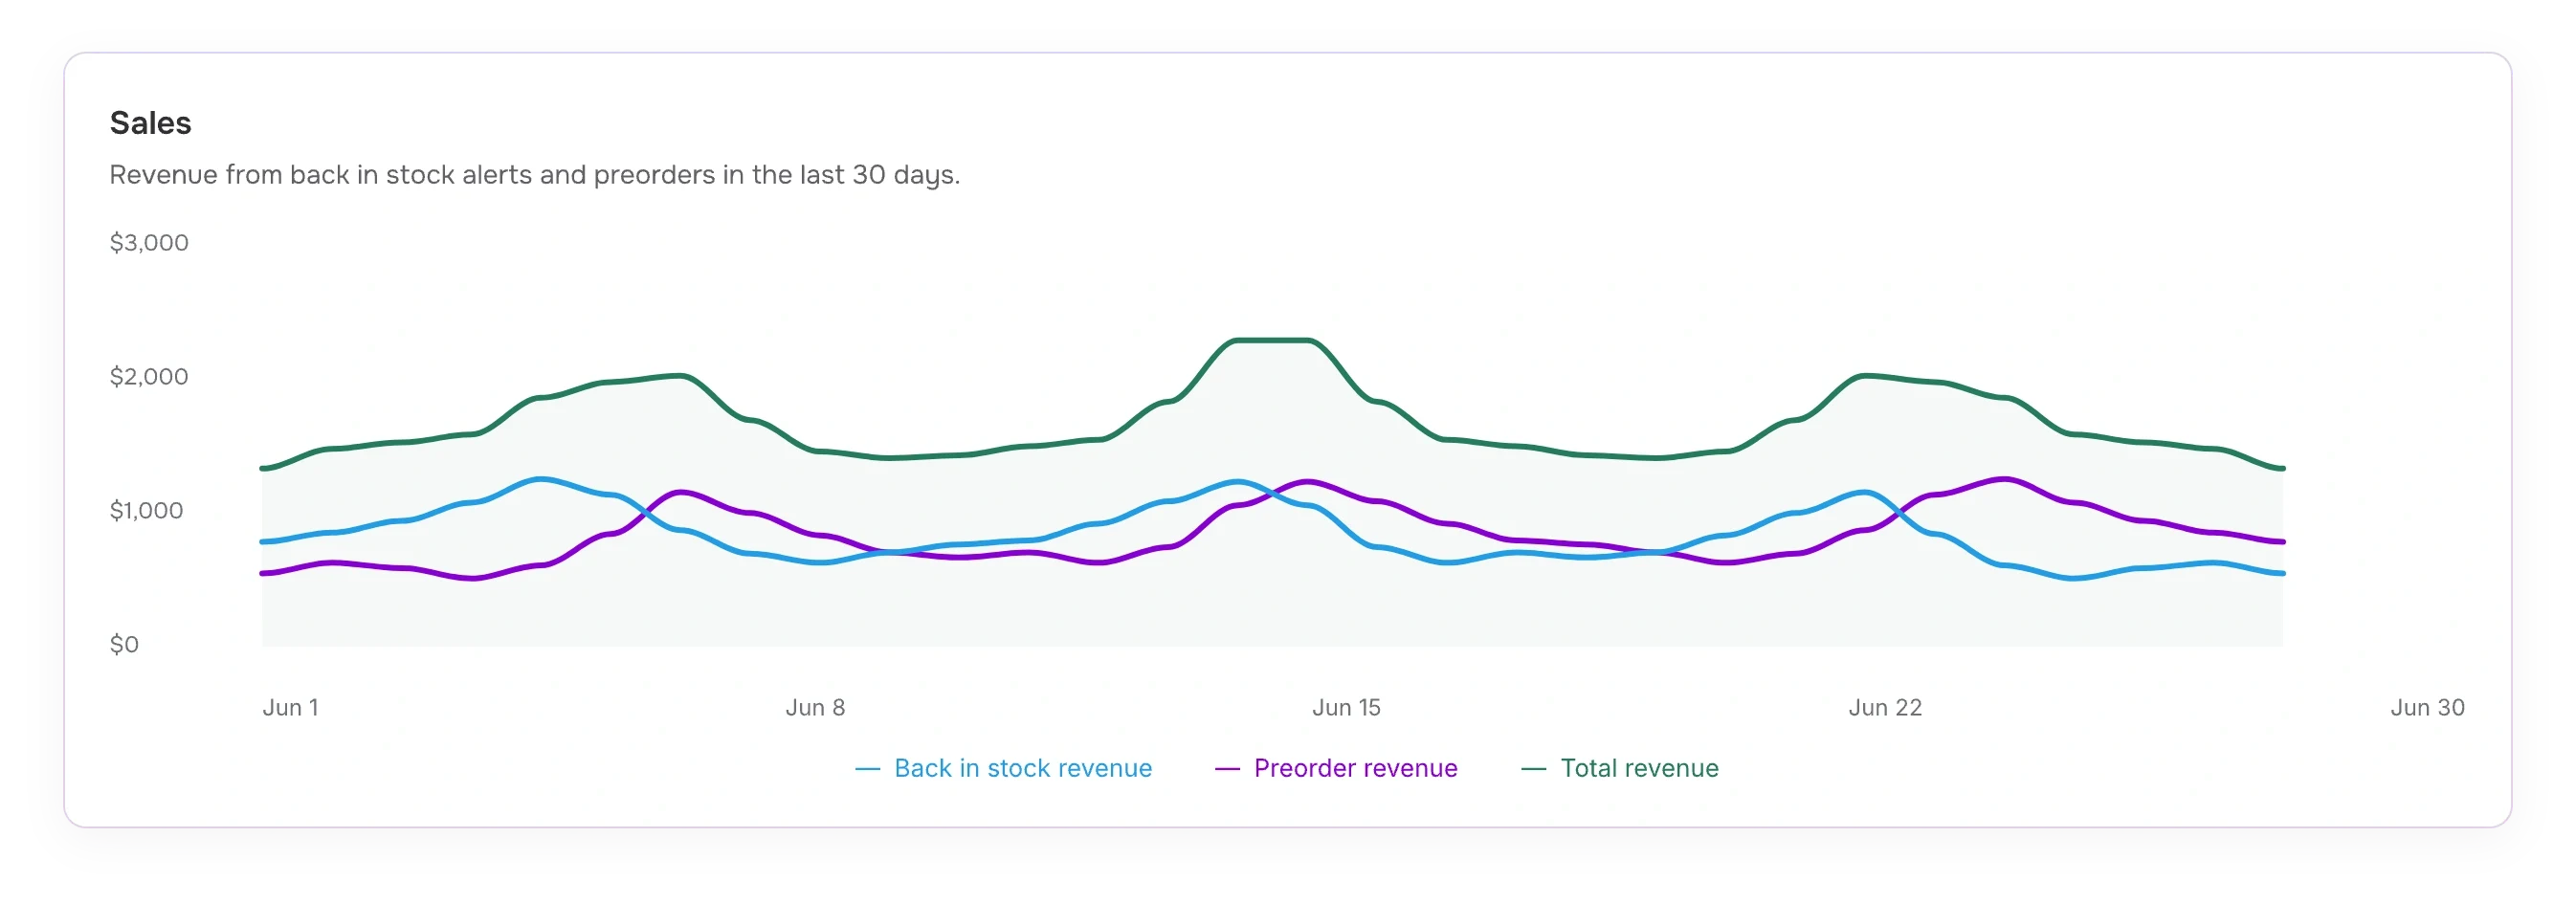Click the blue Back in stock legend line marker

click(x=867, y=769)
